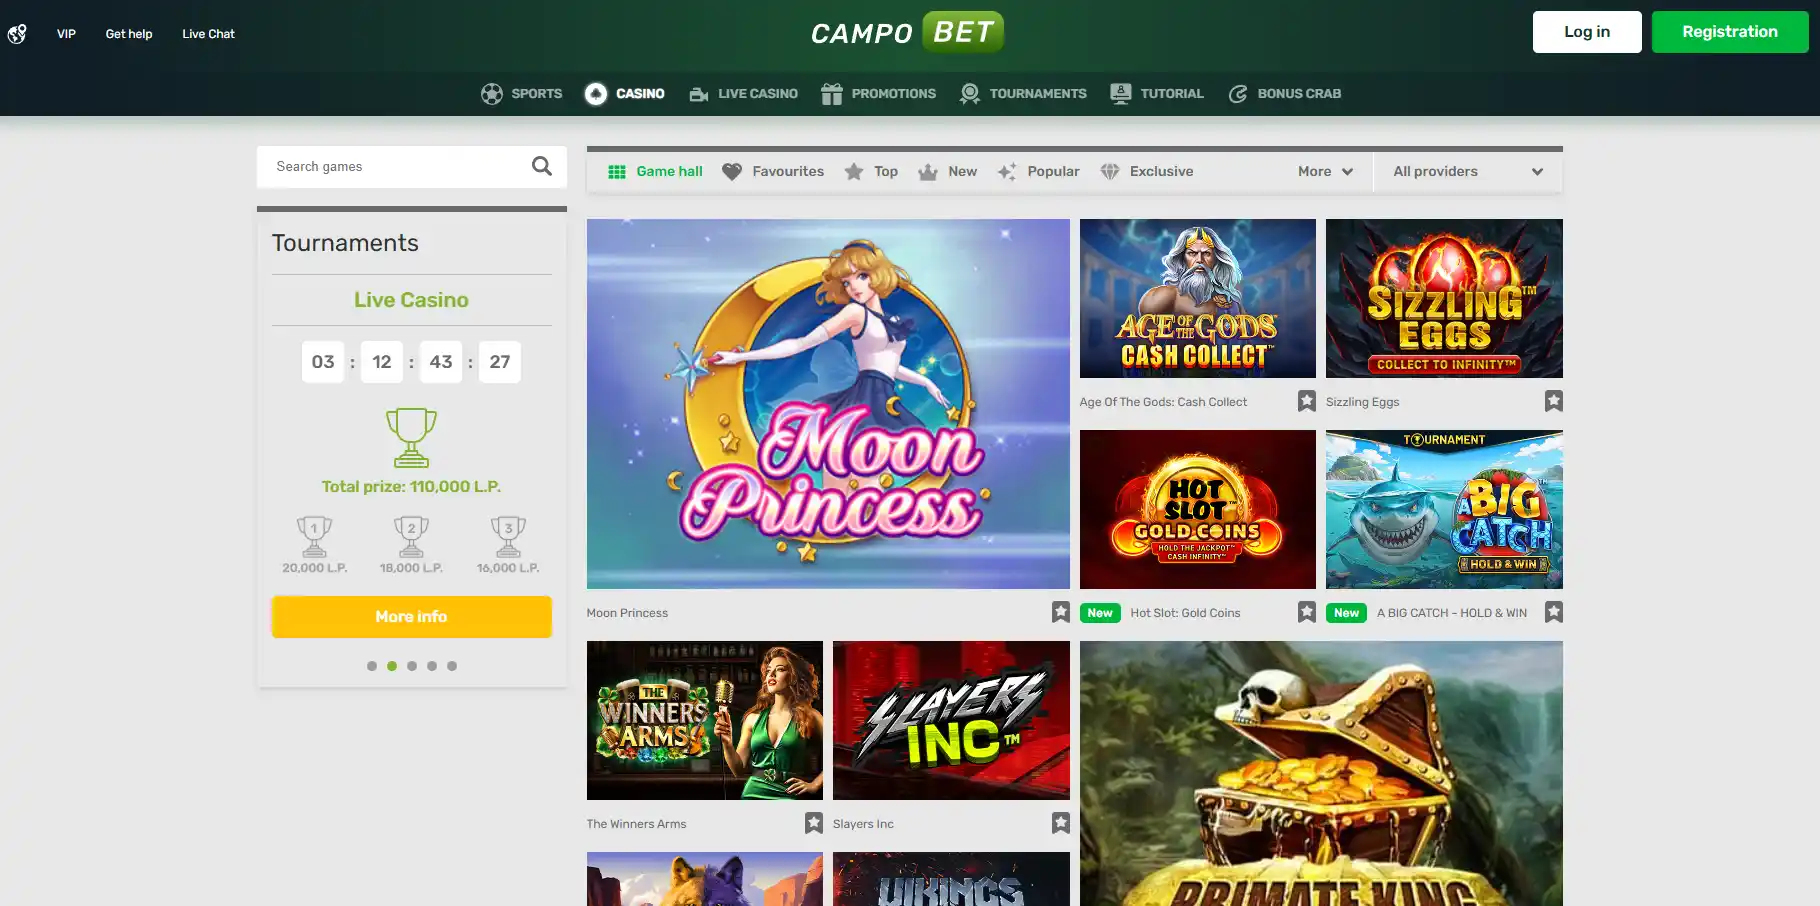This screenshot has width=1820, height=906.
Task: Open the Tournaments page
Action: tap(1023, 94)
